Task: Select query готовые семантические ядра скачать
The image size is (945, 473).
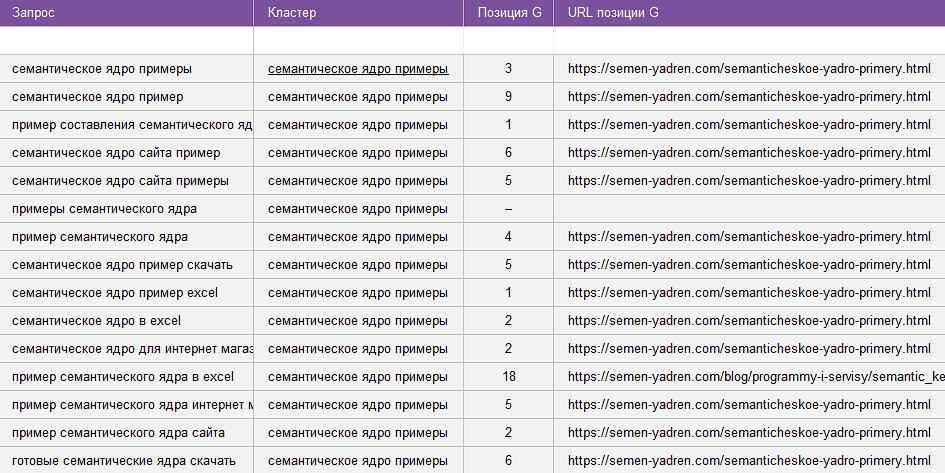Action: [x=124, y=461]
